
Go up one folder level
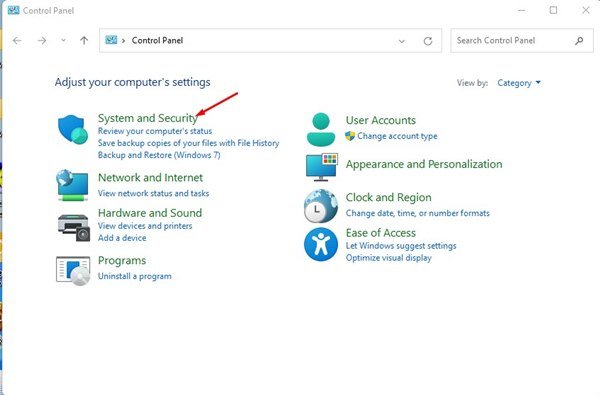(84, 41)
